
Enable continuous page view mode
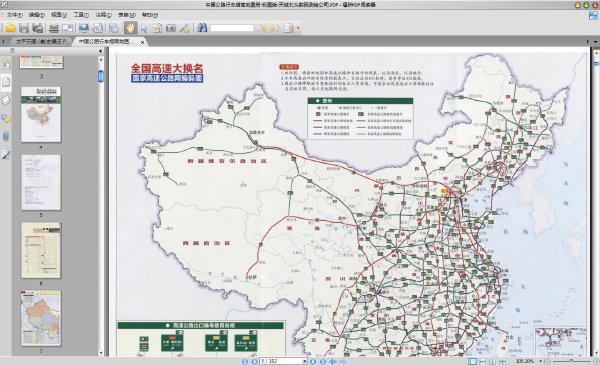pos(483,361)
